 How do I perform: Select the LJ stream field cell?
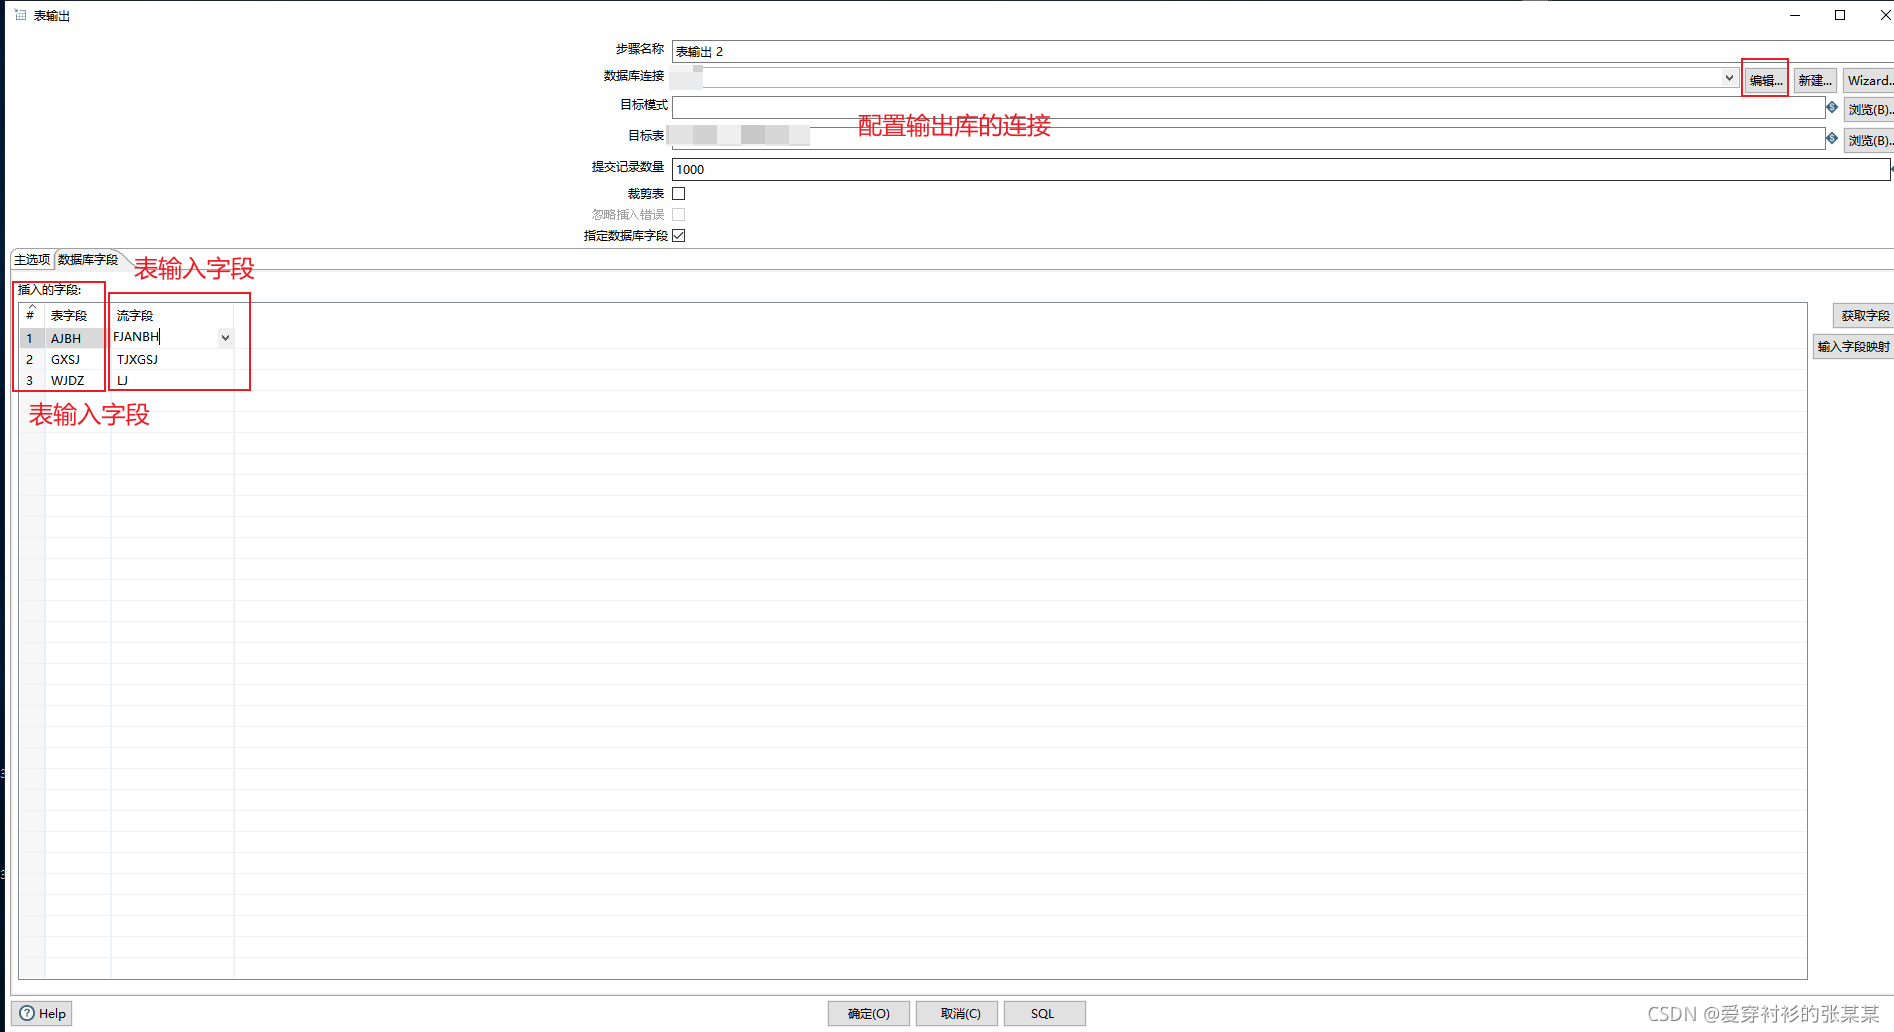[172, 380]
